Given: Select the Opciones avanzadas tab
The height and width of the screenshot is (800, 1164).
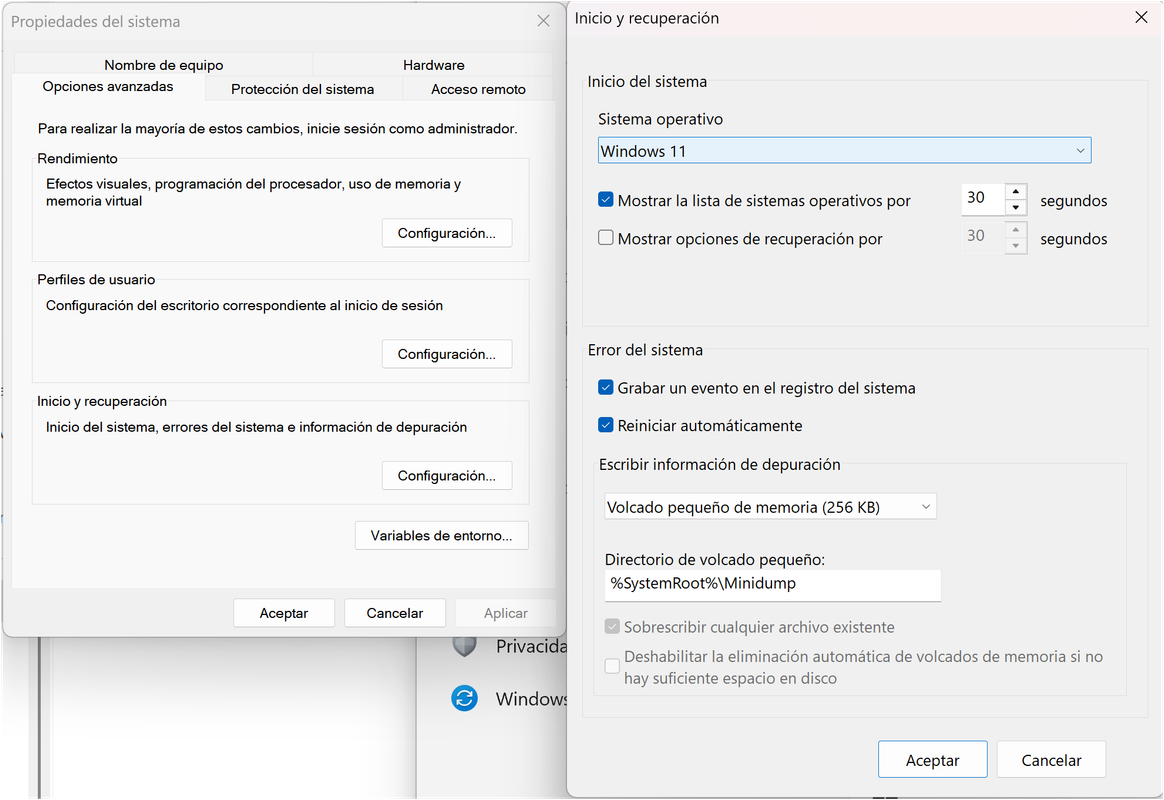Looking at the screenshot, I should 108,87.
